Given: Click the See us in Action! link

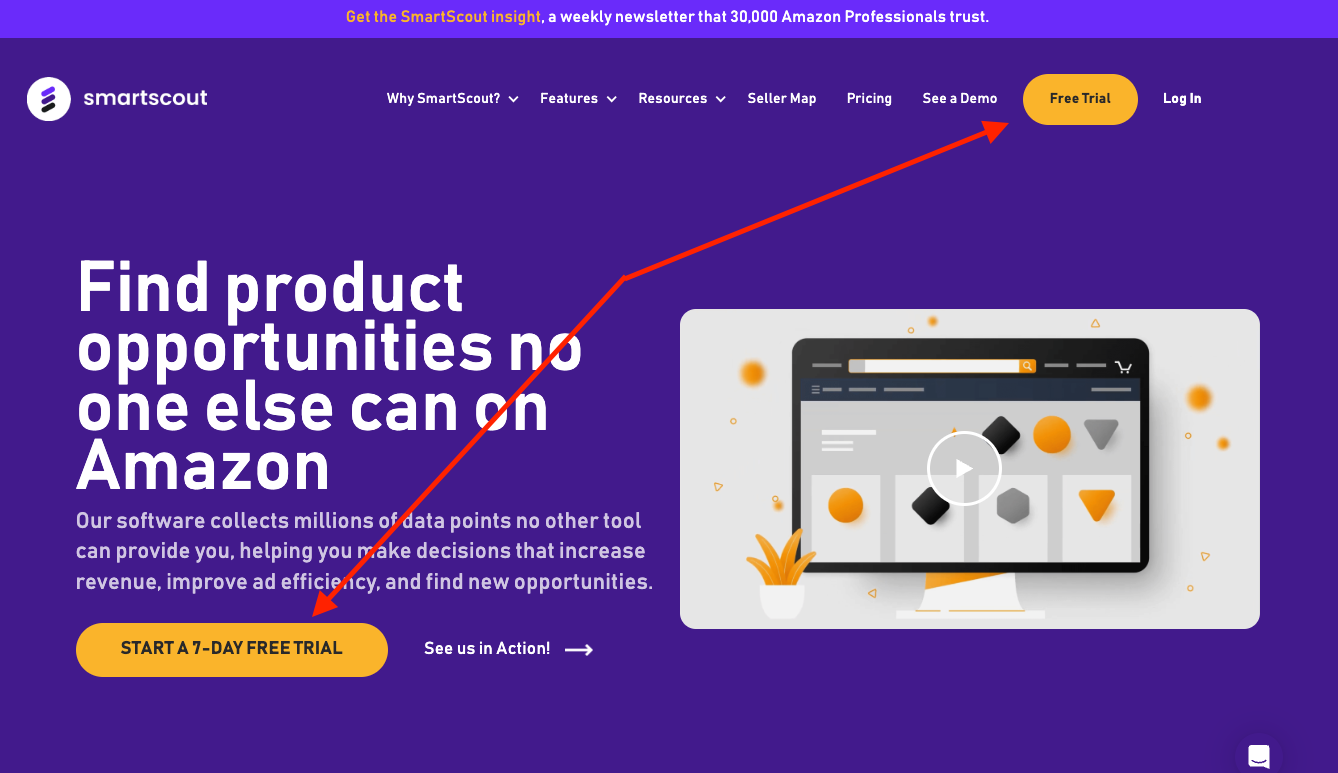Looking at the screenshot, I should 487,649.
